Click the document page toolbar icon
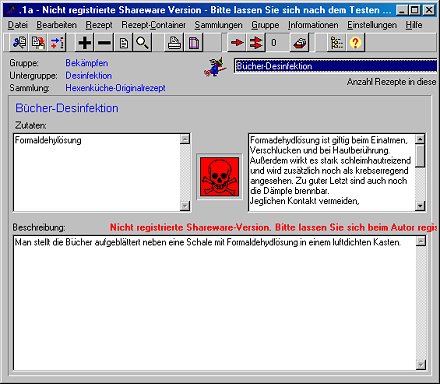 click(123, 43)
